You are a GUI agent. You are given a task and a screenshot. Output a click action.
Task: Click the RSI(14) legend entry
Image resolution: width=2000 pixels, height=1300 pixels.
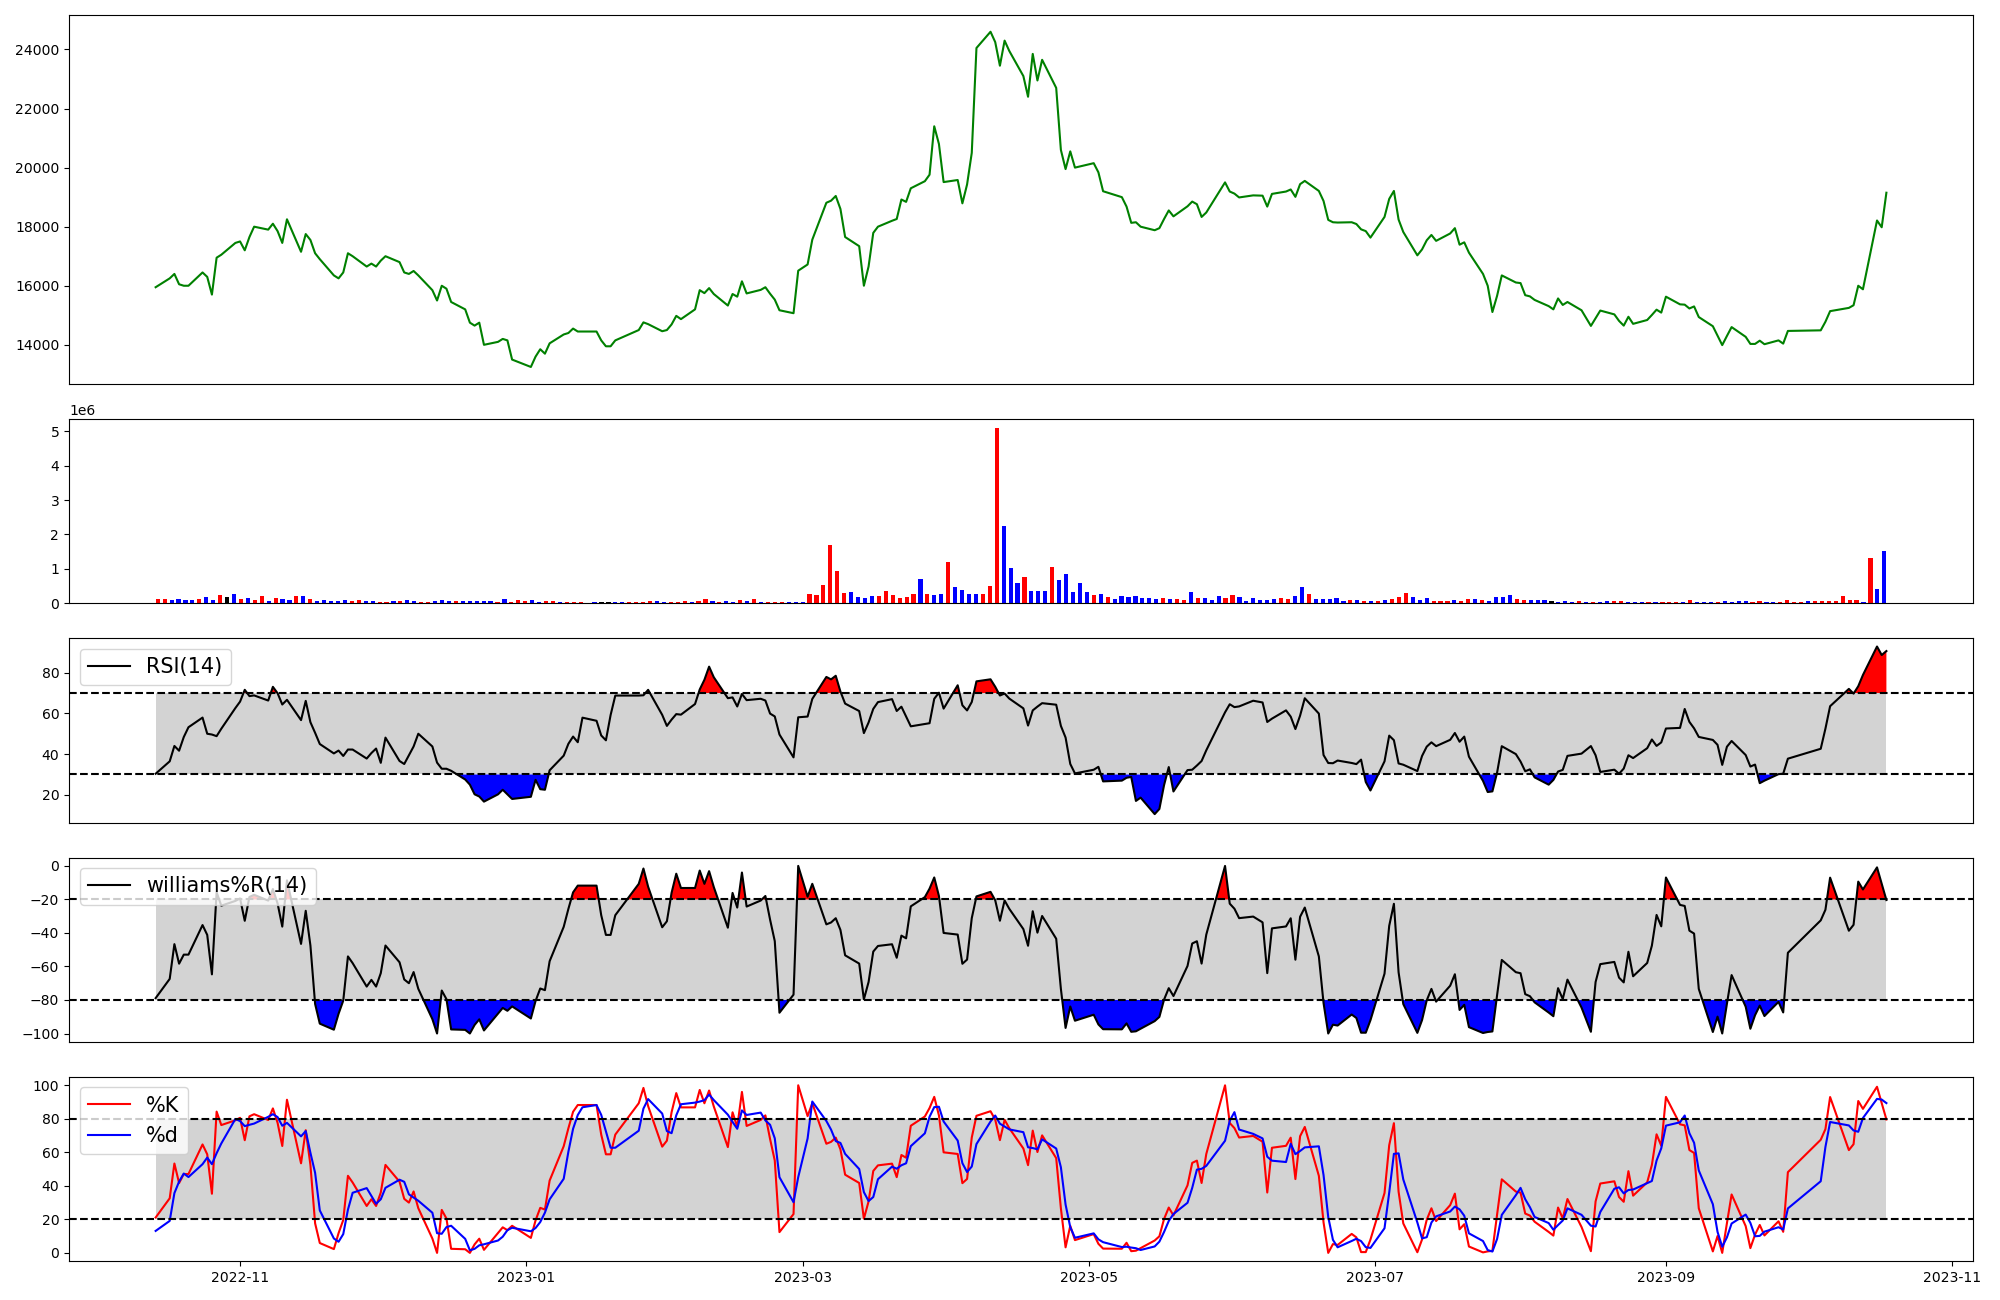pos(183,666)
